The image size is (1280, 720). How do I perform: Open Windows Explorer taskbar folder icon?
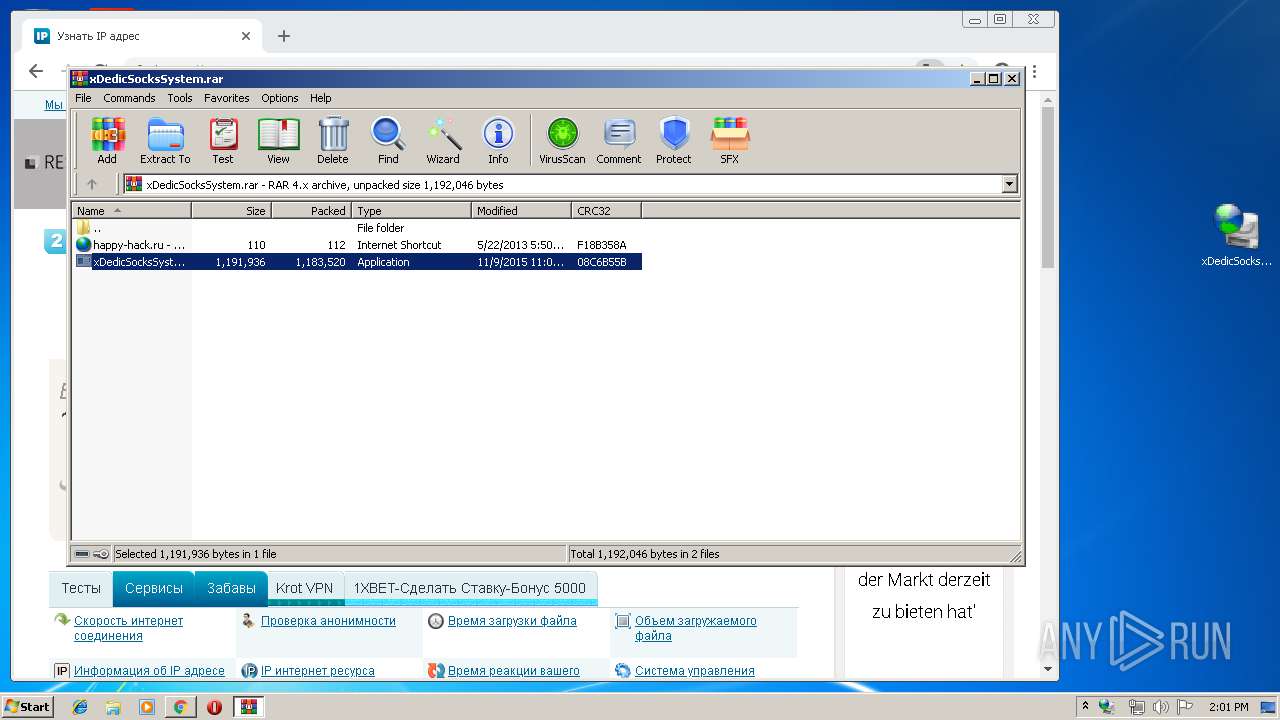(x=113, y=707)
